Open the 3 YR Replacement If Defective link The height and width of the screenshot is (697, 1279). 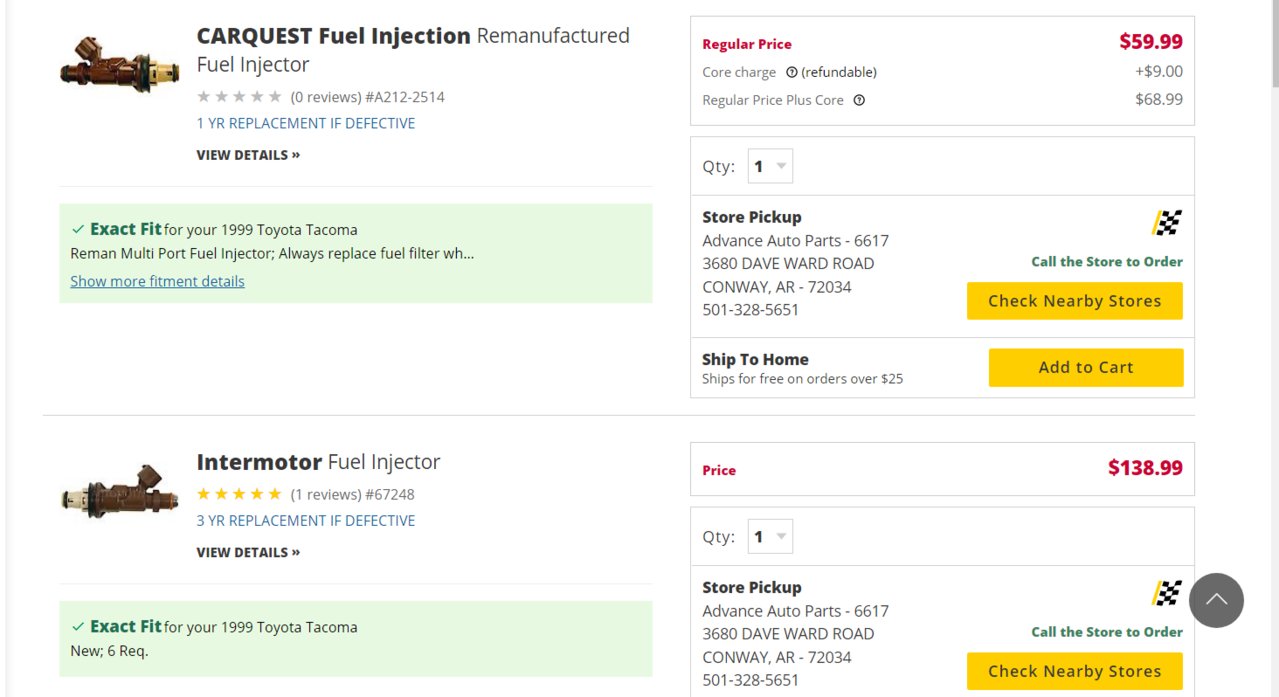click(306, 520)
